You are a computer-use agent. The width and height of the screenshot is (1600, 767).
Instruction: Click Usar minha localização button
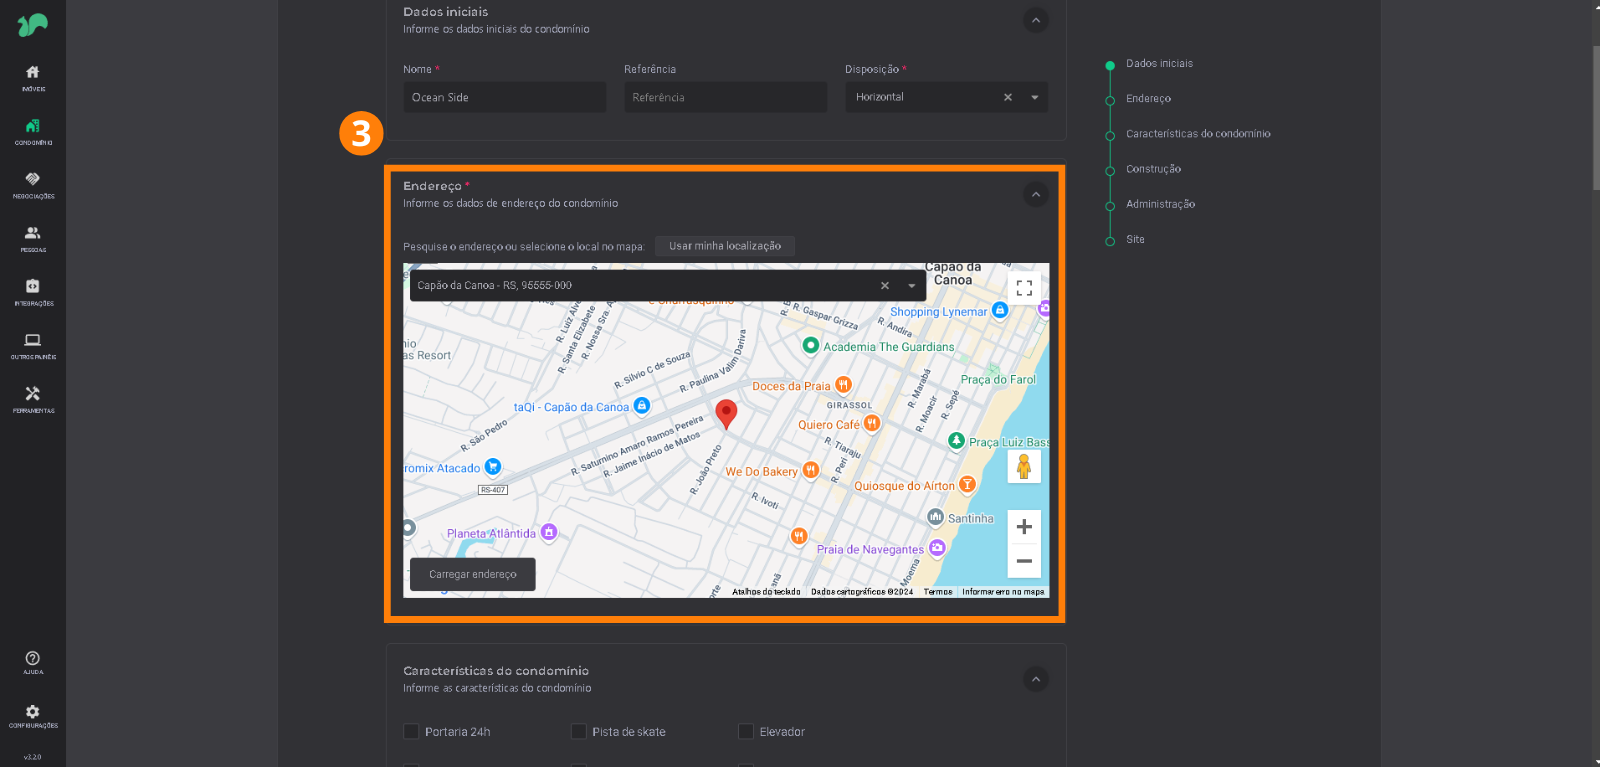[725, 246]
